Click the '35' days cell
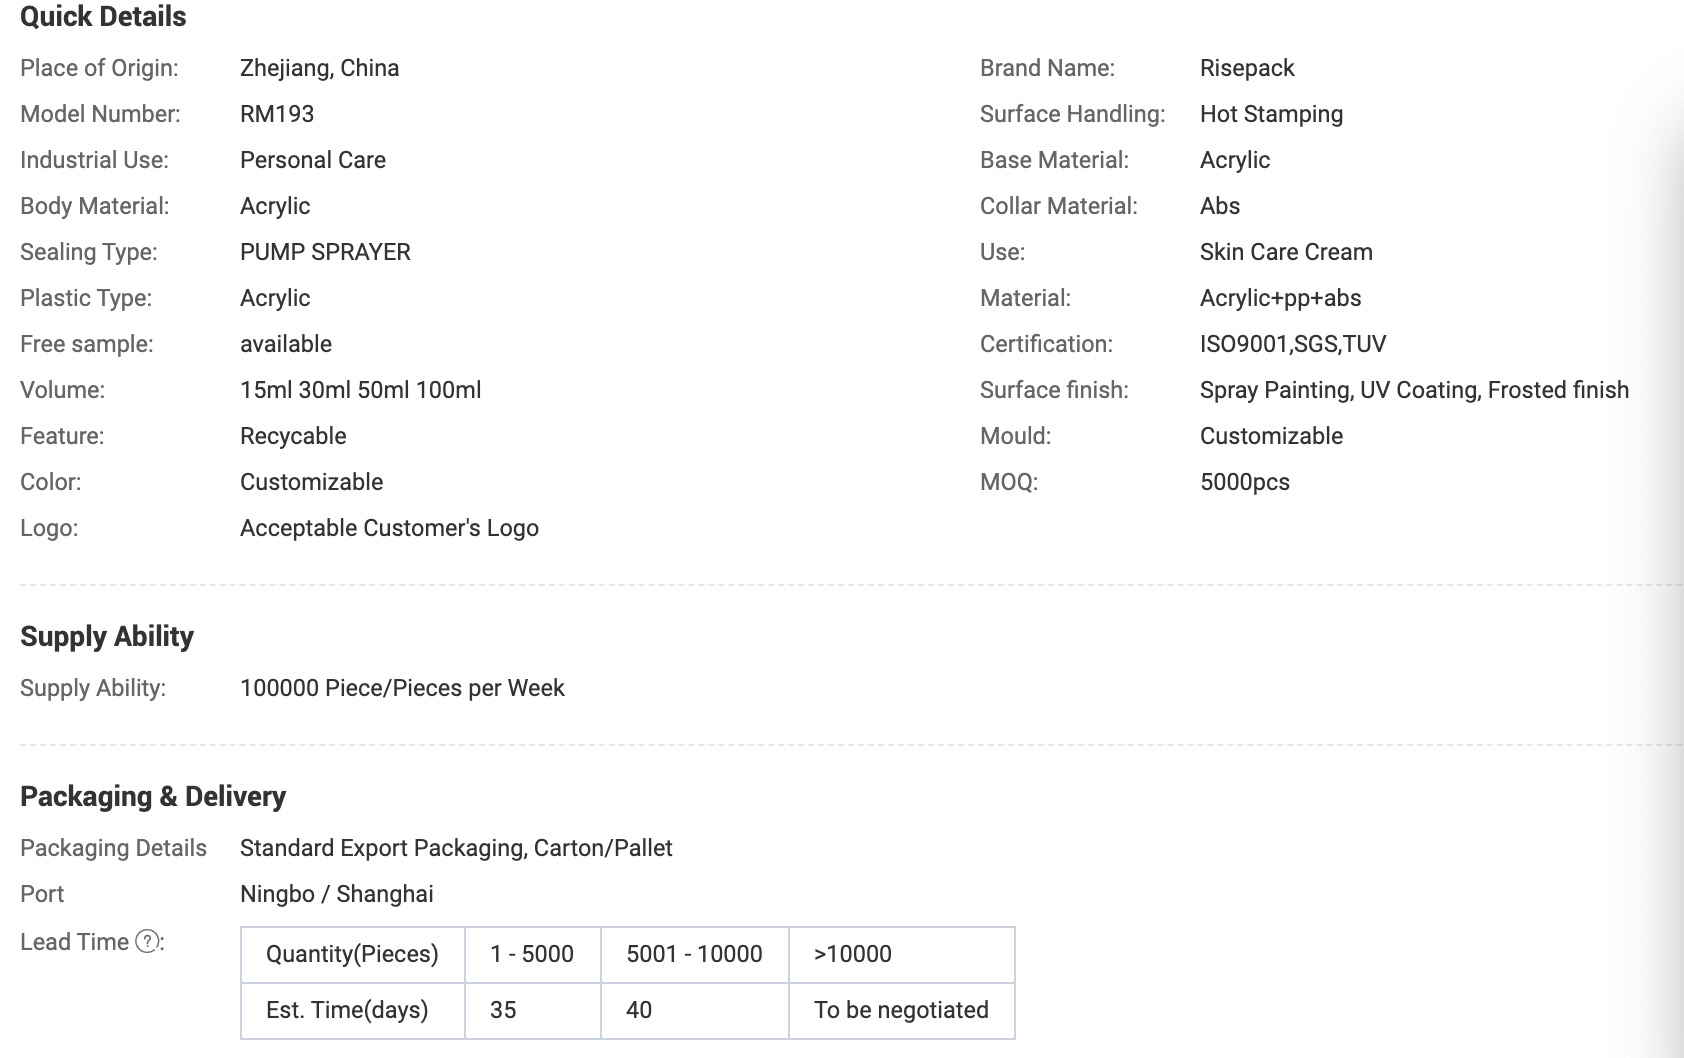Image resolution: width=1684 pixels, height=1058 pixels. click(533, 1010)
